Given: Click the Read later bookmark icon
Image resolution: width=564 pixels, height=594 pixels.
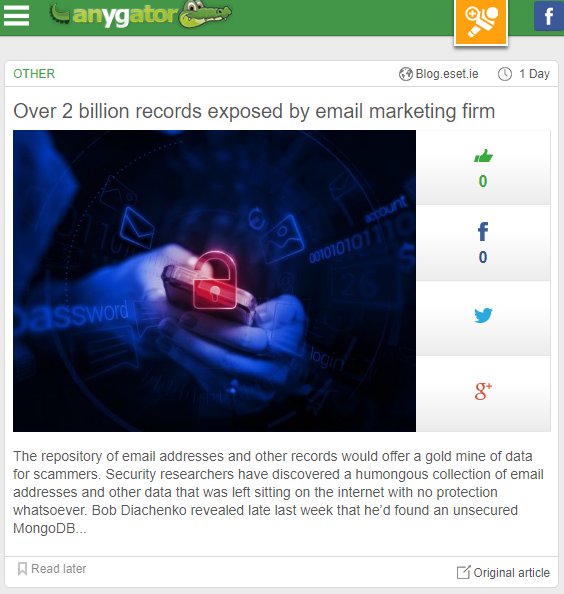Looking at the screenshot, I should [22, 569].
